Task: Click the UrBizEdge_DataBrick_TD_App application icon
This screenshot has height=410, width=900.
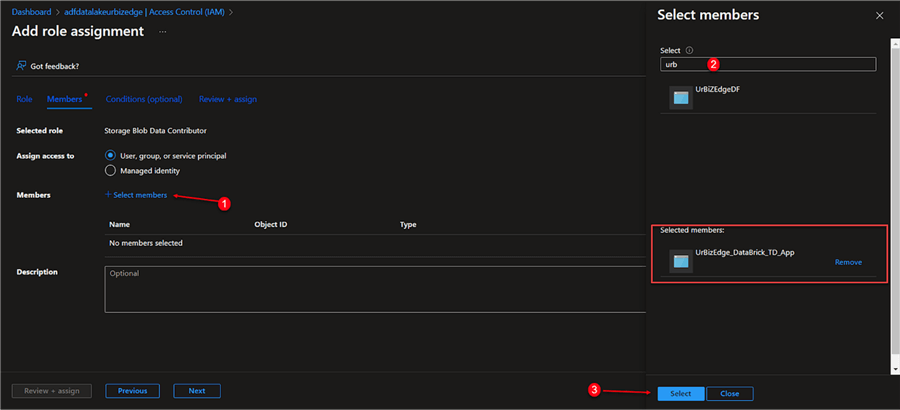Action: (x=681, y=261)
